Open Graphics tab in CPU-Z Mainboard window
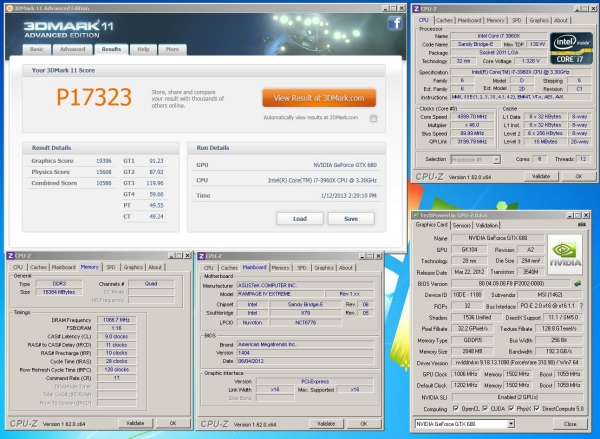 coord(324,268)
